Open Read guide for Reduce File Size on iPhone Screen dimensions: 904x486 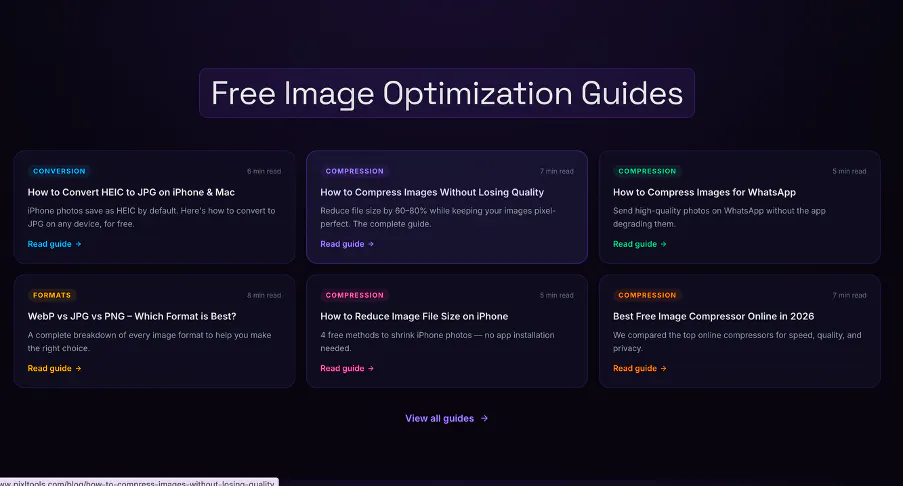(x=347, y=368)
